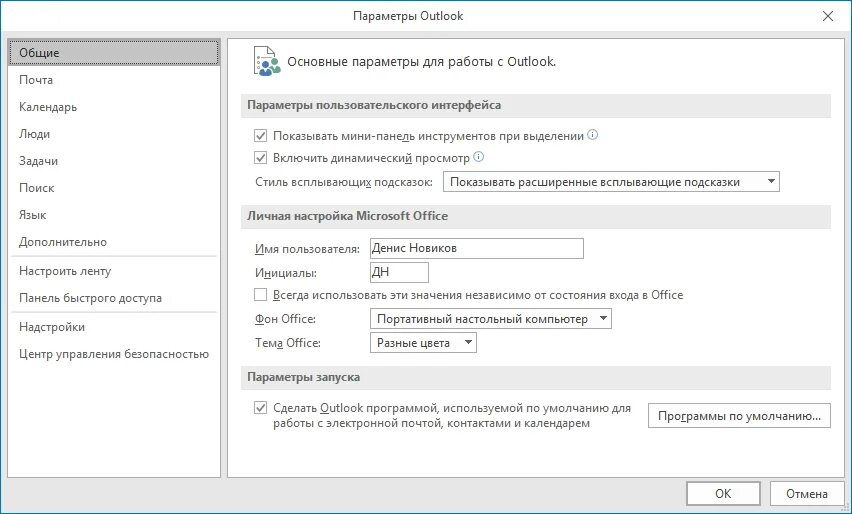
Task: Toggle 'Показывать мини-панель инструментов' checkbox
Action: [261, 135]
